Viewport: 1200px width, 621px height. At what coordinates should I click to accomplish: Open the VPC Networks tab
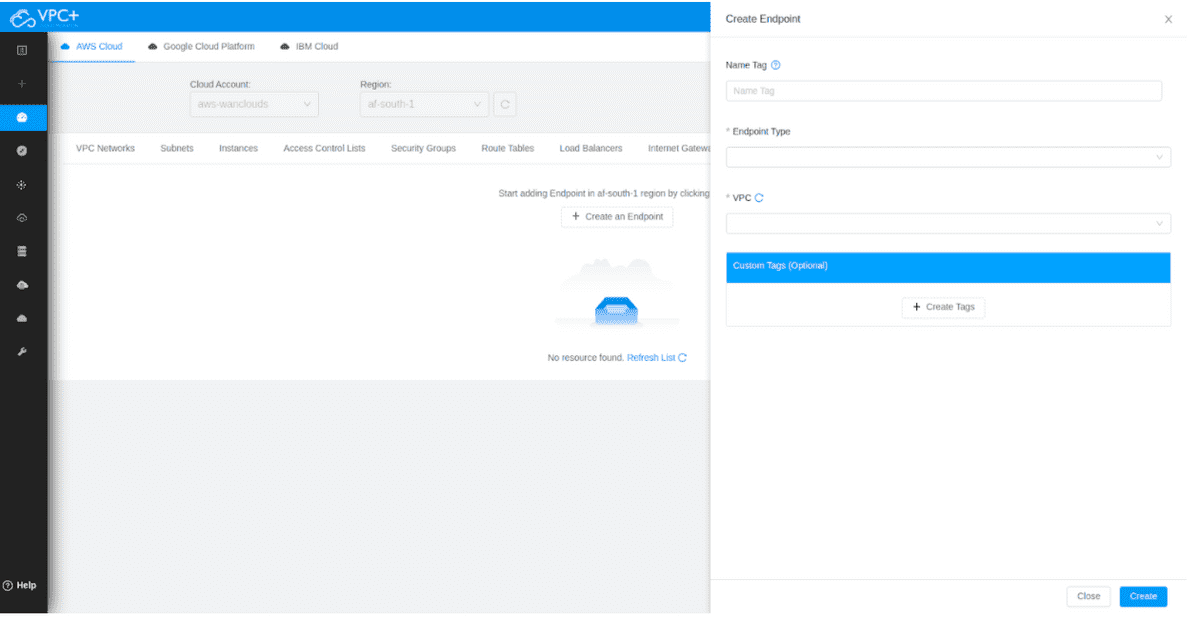coord(105,148)
